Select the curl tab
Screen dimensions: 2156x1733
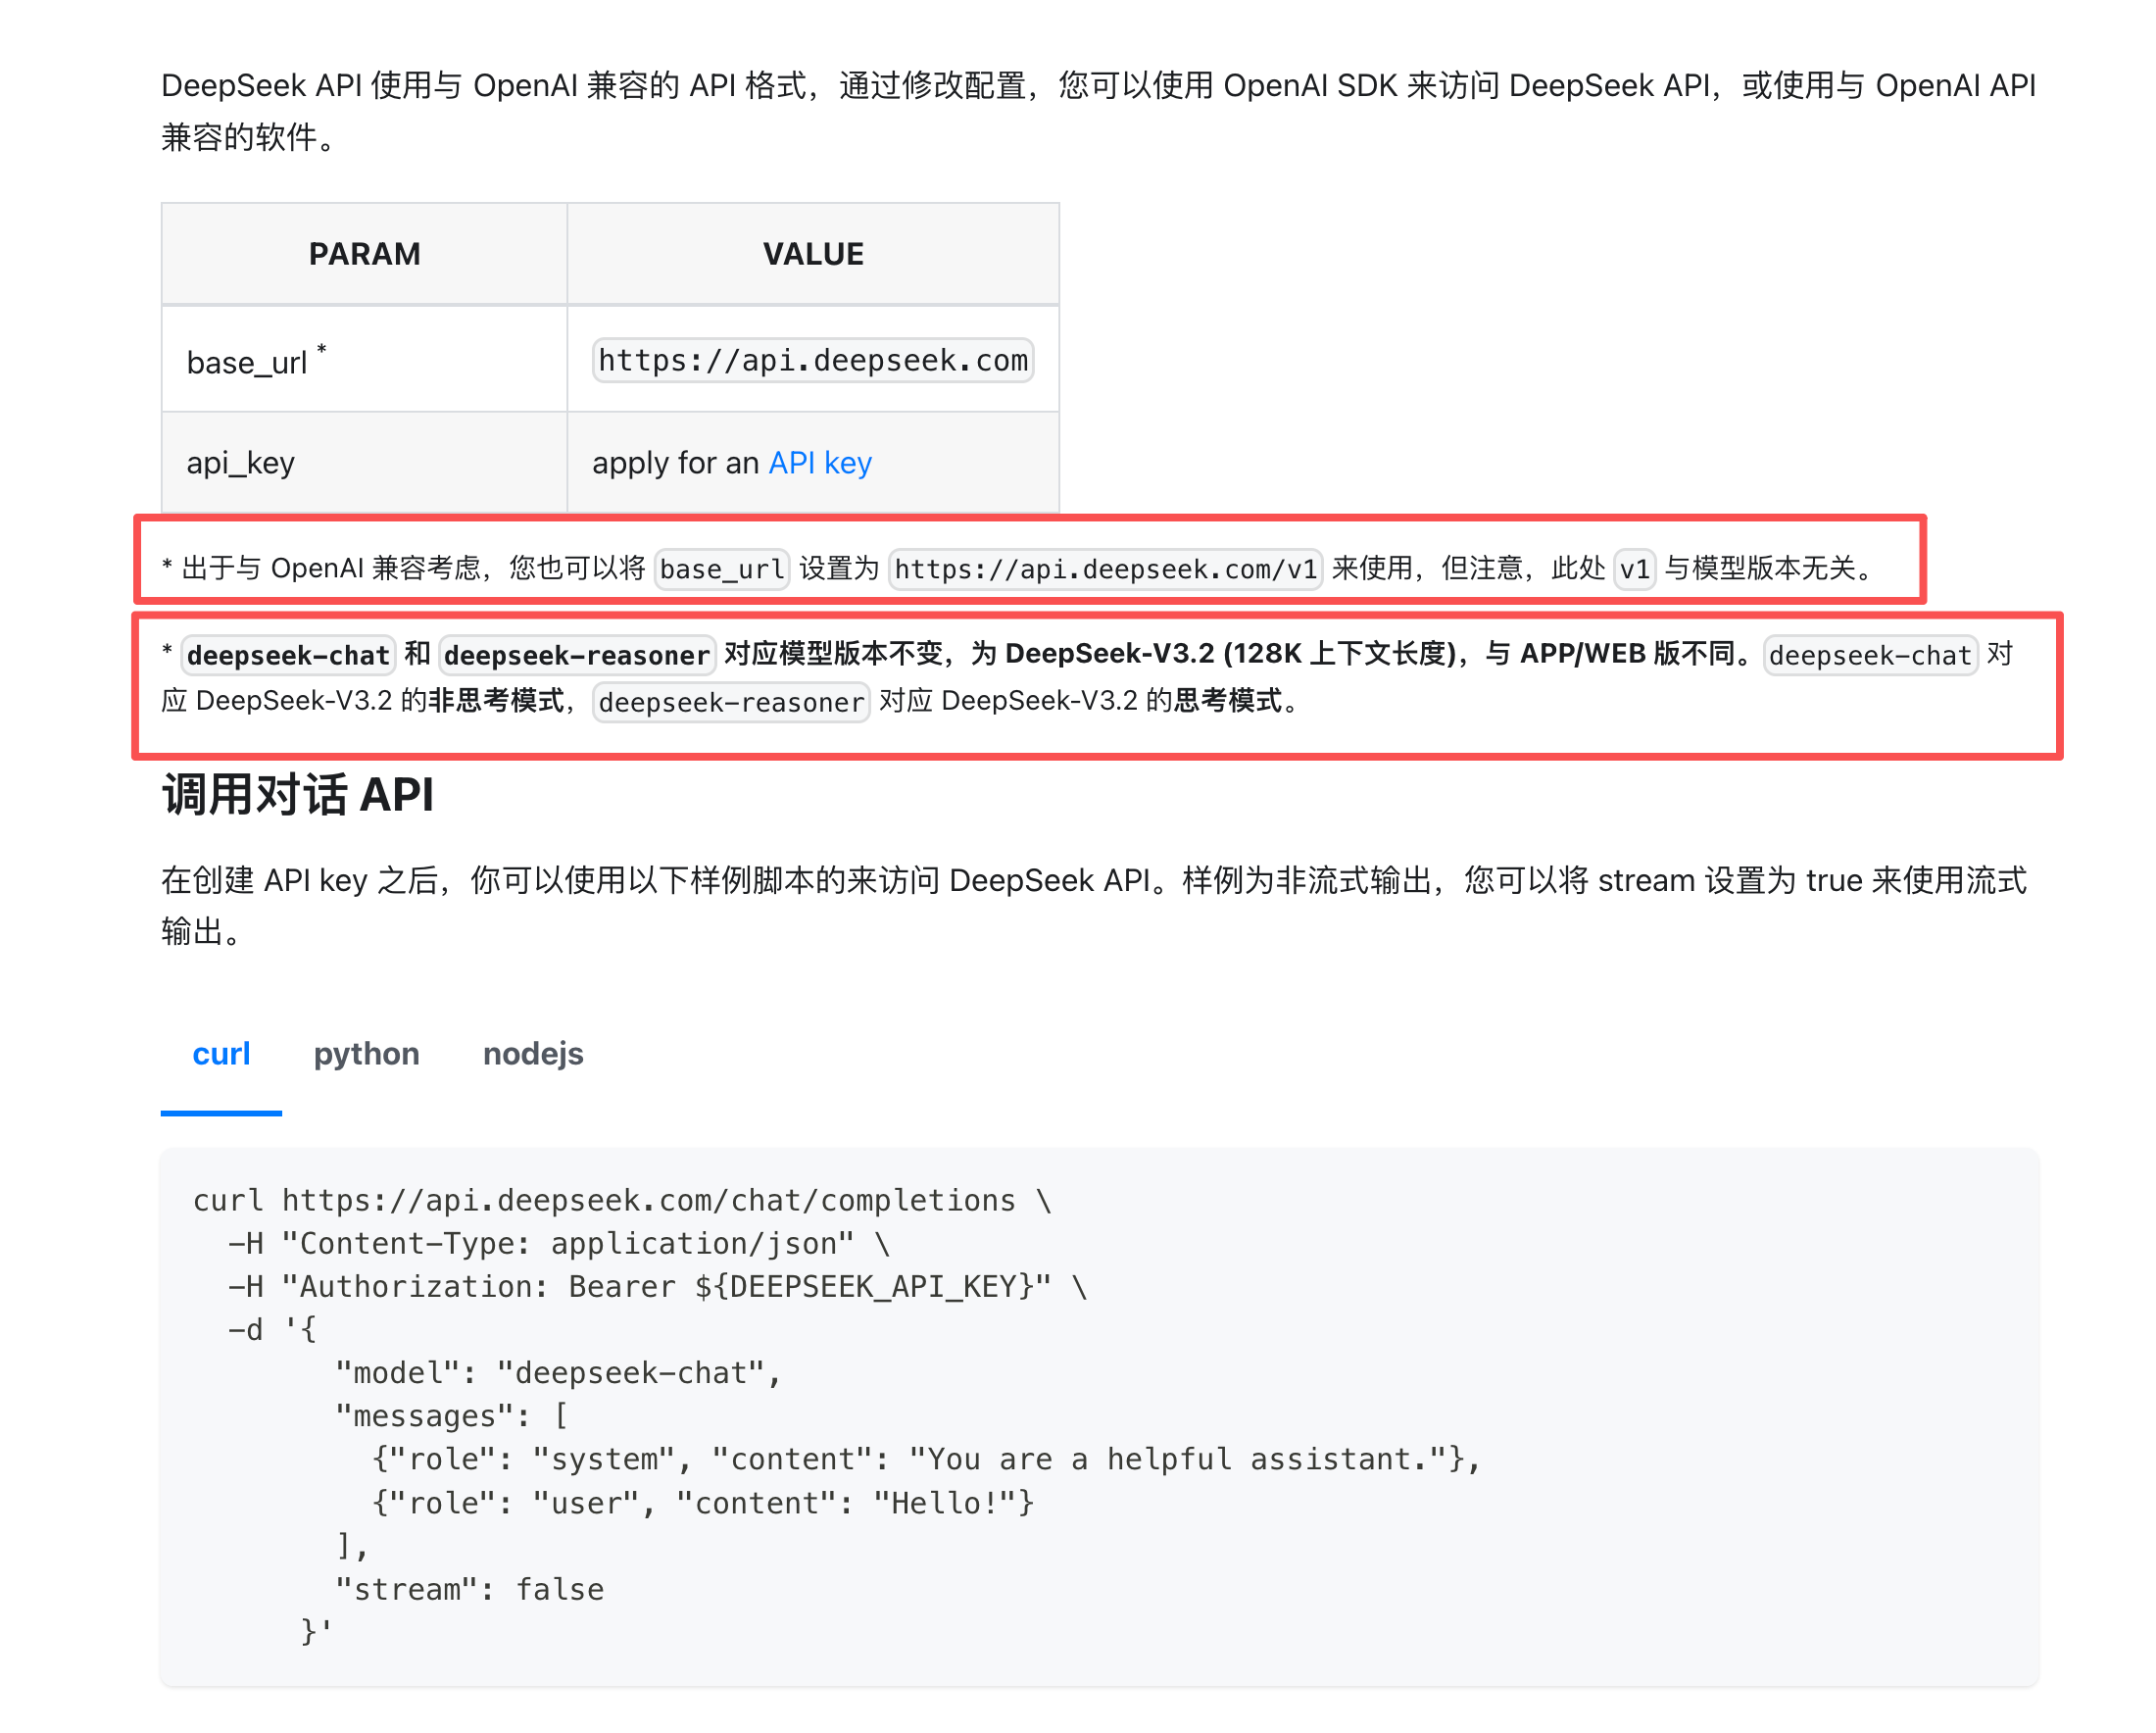[x=221, y=1054]
